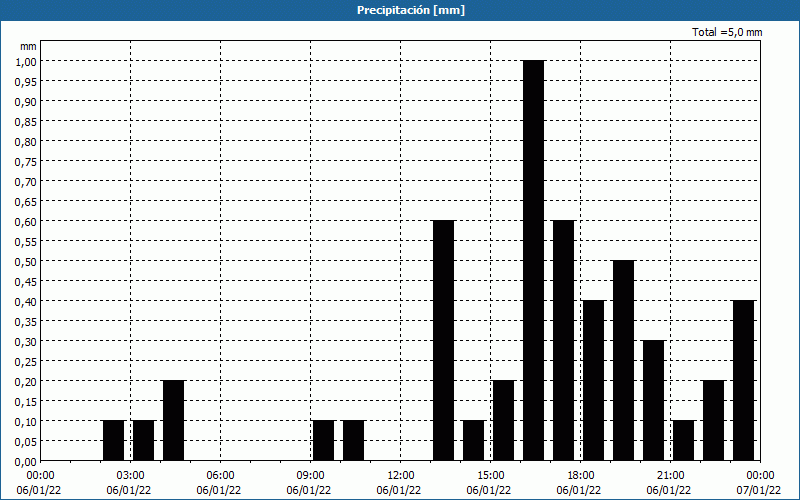Click the 07/01/22 date label
The height and width of the screenshot is (500, 800).
pyautogui.click(x=759, y=490)
